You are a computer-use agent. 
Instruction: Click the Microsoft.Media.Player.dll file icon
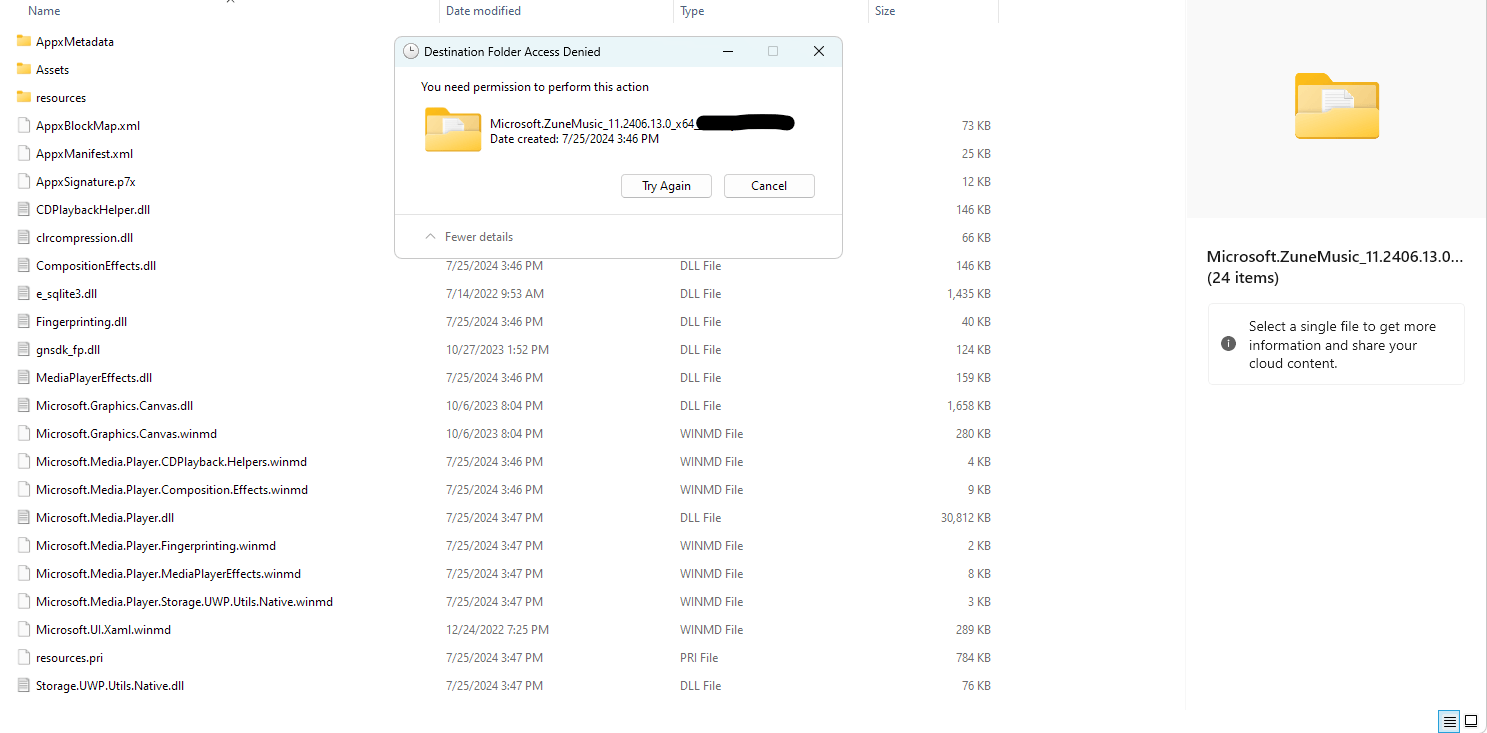pos(24,517)
